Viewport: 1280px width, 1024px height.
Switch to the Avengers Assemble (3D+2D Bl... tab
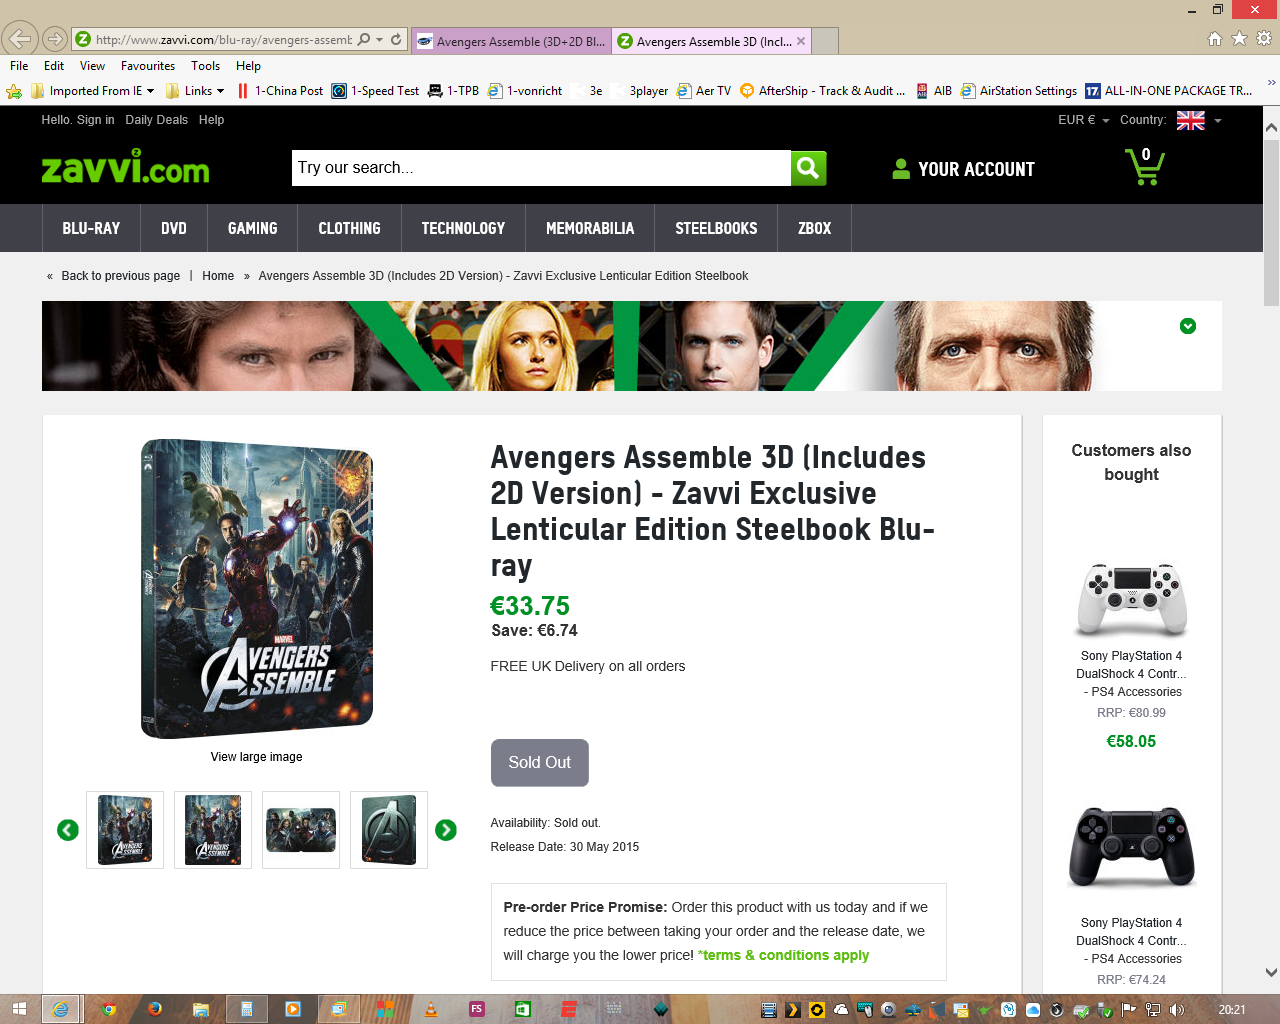pos(511,41)
